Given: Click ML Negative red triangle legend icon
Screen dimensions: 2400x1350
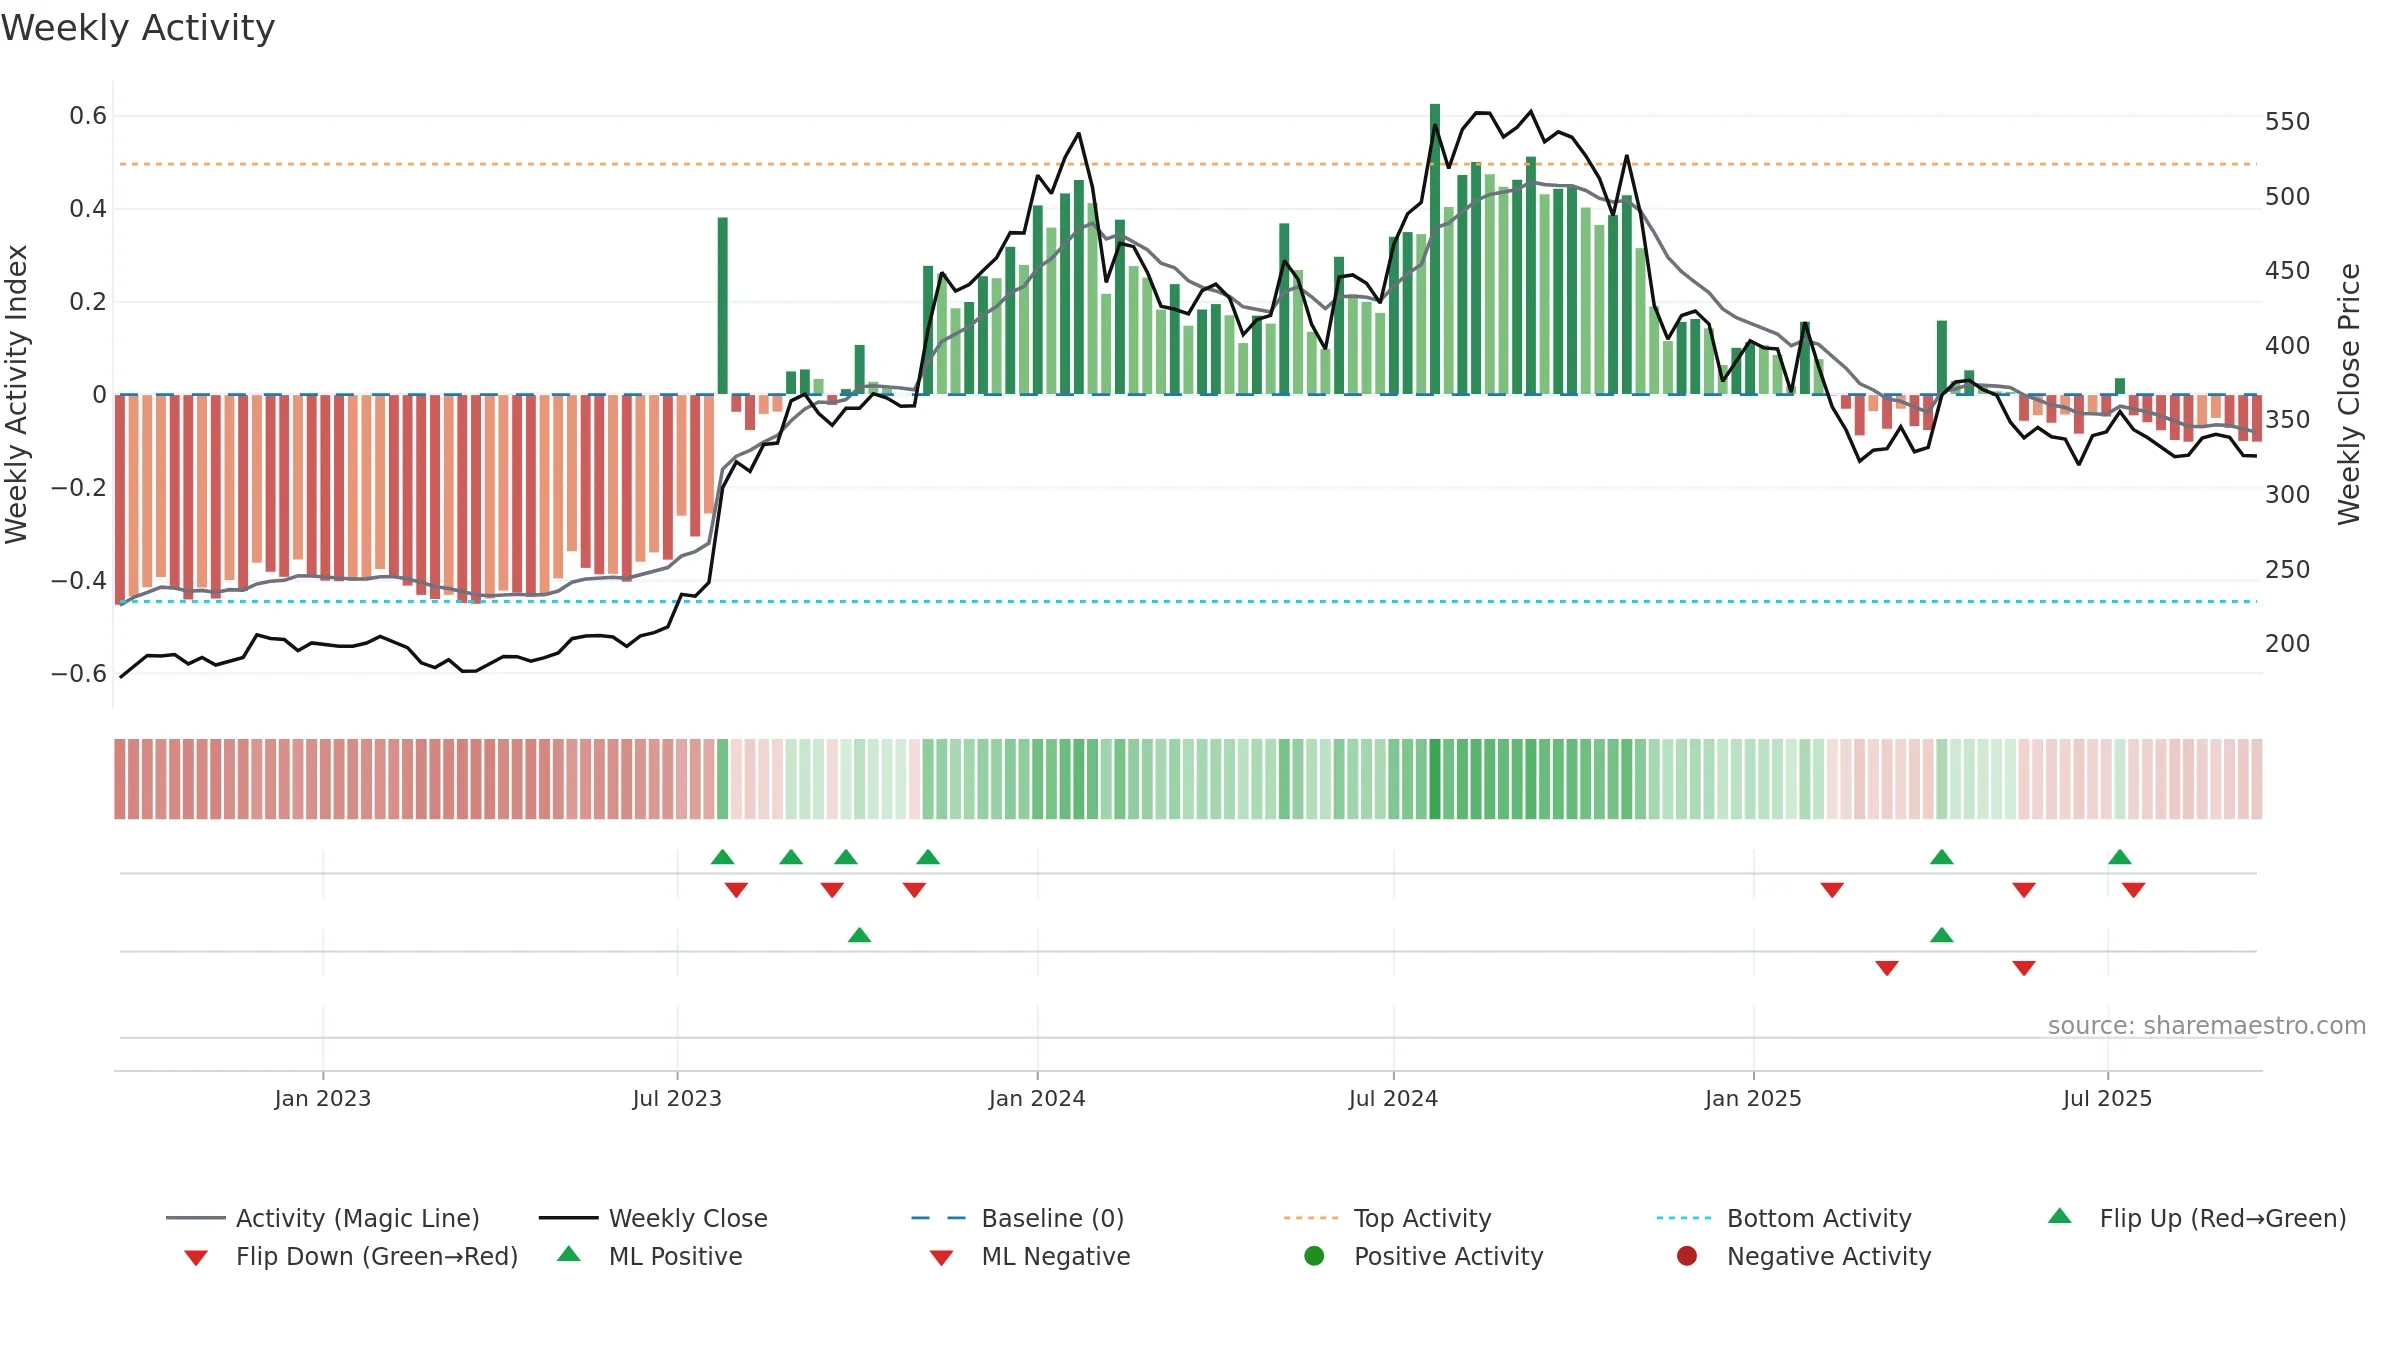Looking at the screenshot, I should 941,1257.
